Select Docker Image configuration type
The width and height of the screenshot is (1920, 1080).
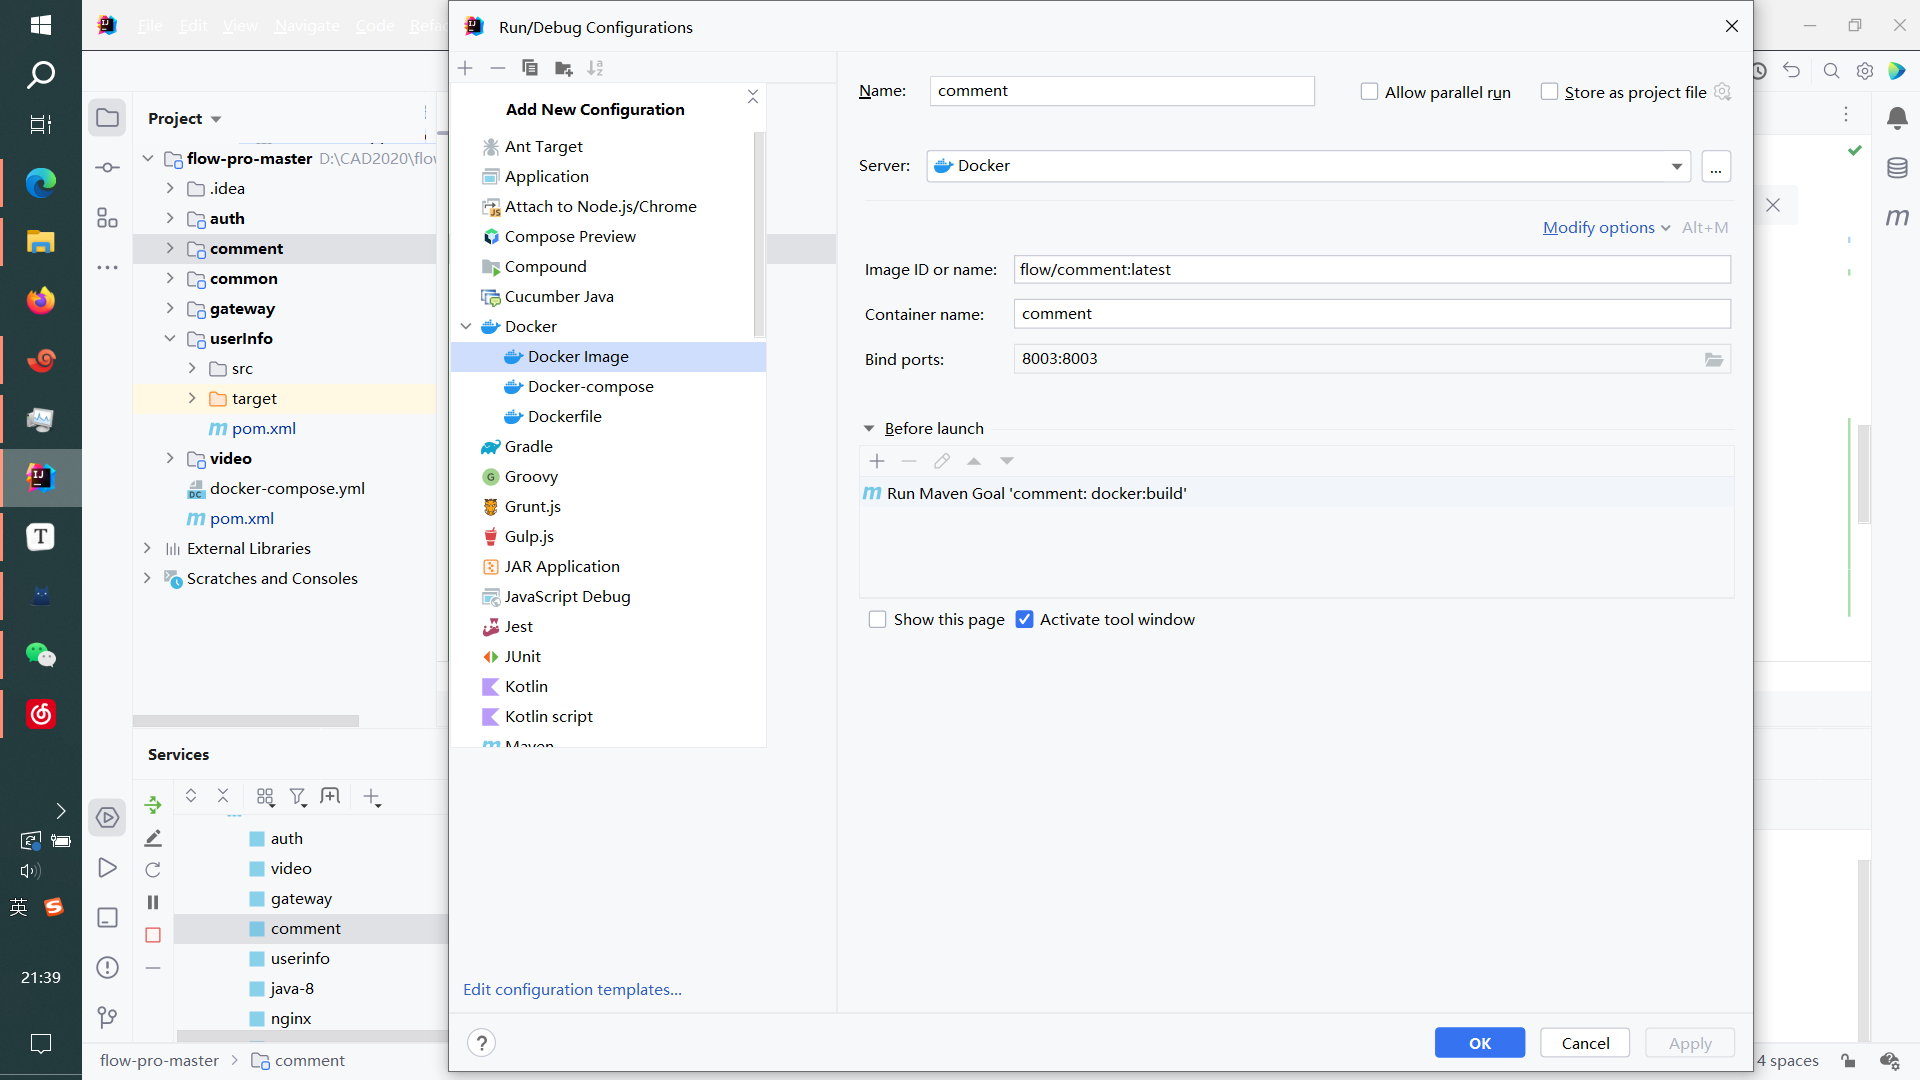(x=608, y=357)
